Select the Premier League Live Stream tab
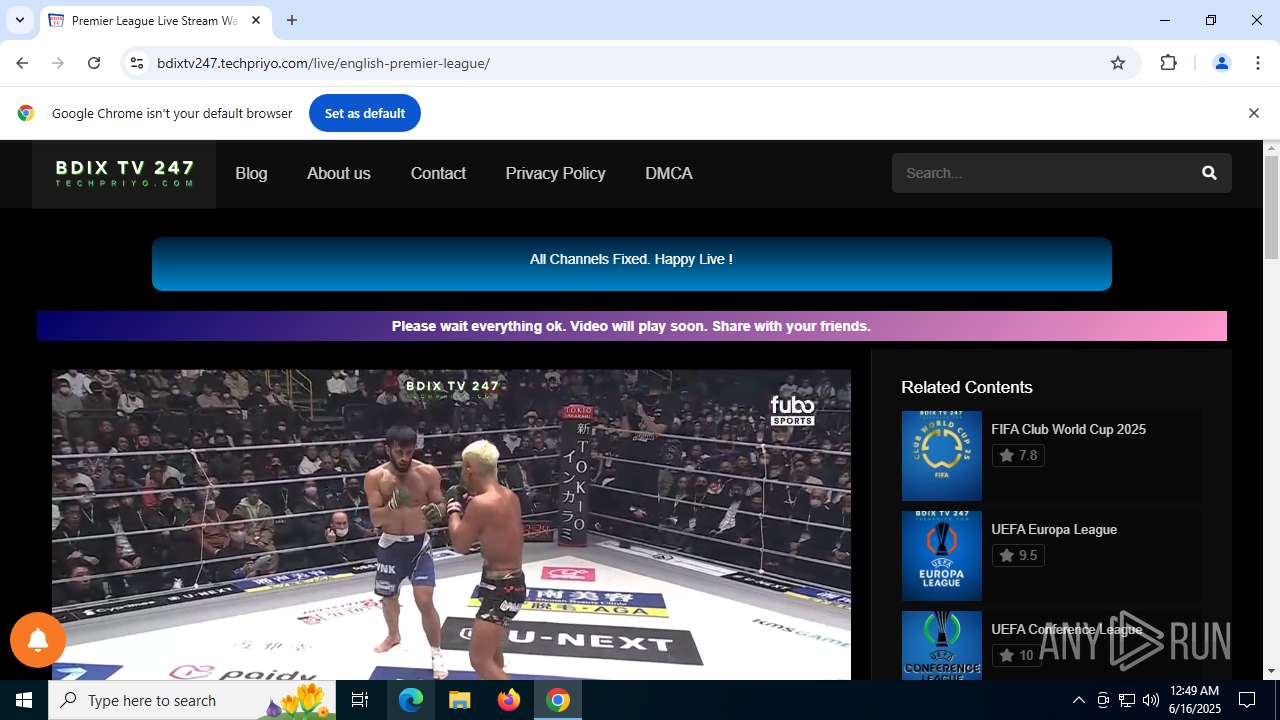1280x720 pixels. click(x=155, y=21)
